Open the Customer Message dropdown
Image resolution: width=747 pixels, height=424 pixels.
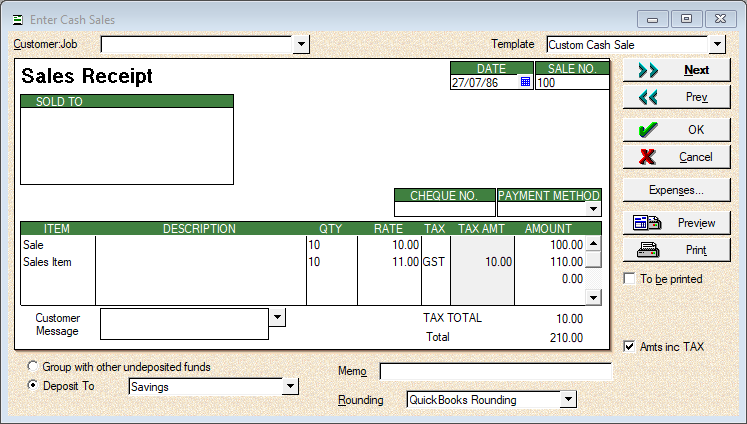tap(278, 317)
